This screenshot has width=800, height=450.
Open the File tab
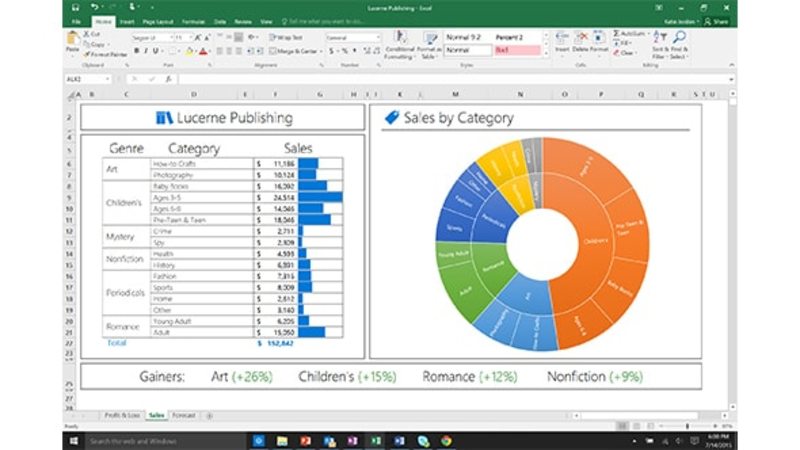[x=76, y=22]
